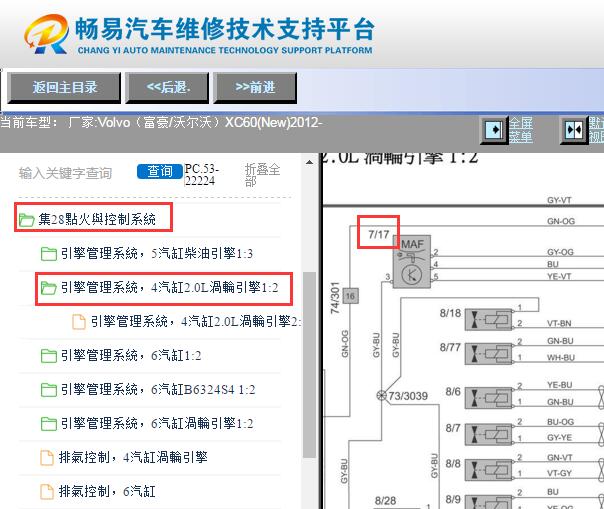Viewport: 604px width, 509px height.
Task: Collapse folder 引擎管理系統，4汽缸2.0L渦輪引擎1:2
Action: [x=169, y=287]
